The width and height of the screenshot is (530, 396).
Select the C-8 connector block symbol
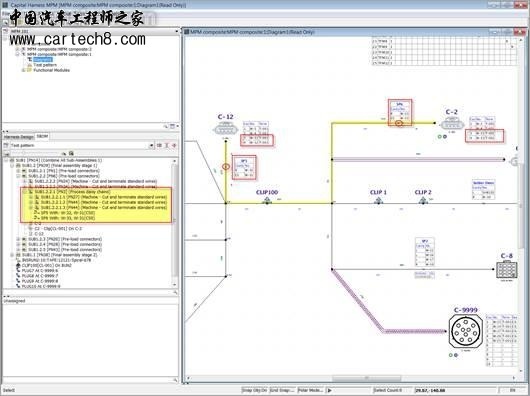point(506,270)
